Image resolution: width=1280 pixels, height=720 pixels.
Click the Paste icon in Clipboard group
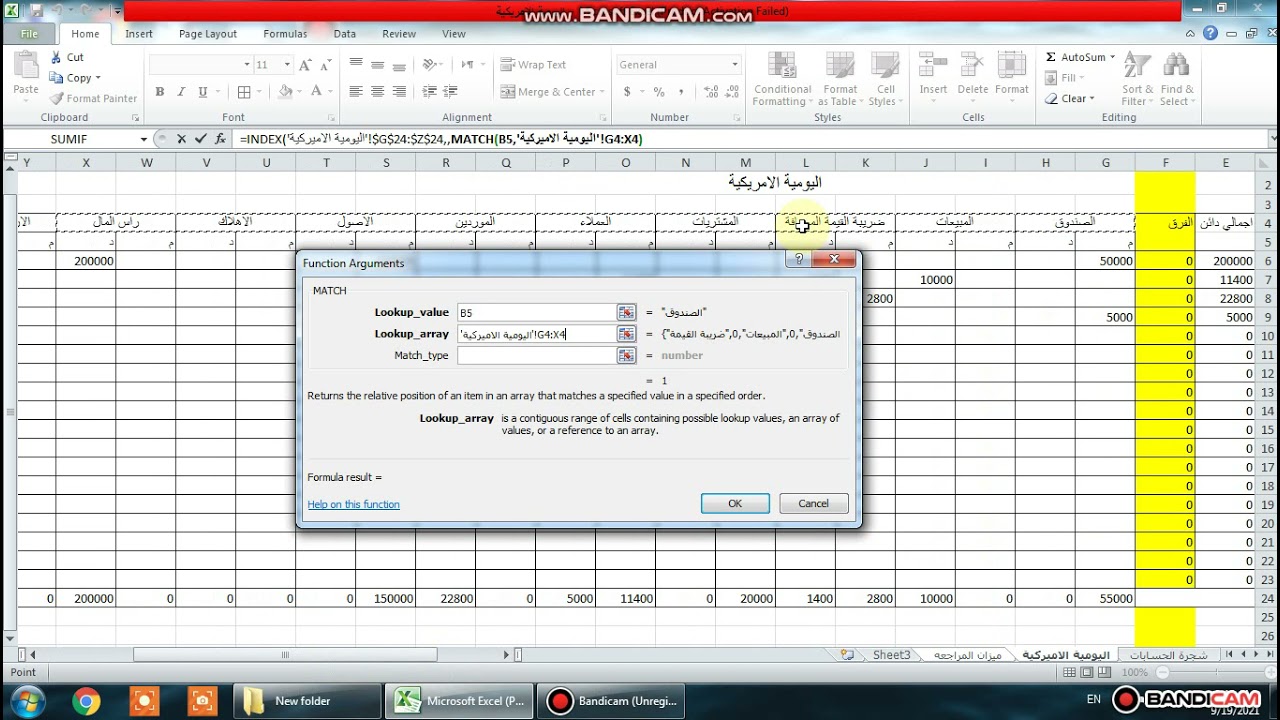point(26,67)
